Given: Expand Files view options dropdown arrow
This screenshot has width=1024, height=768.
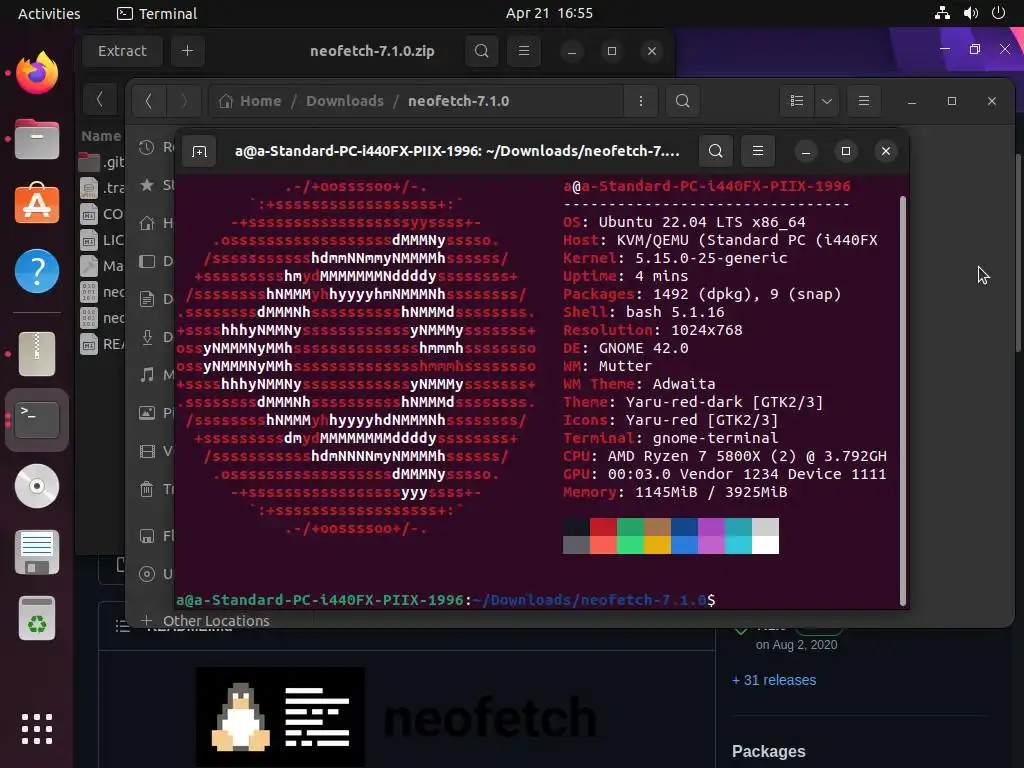Looking at the screenshot, I should [x=827, y=101].
